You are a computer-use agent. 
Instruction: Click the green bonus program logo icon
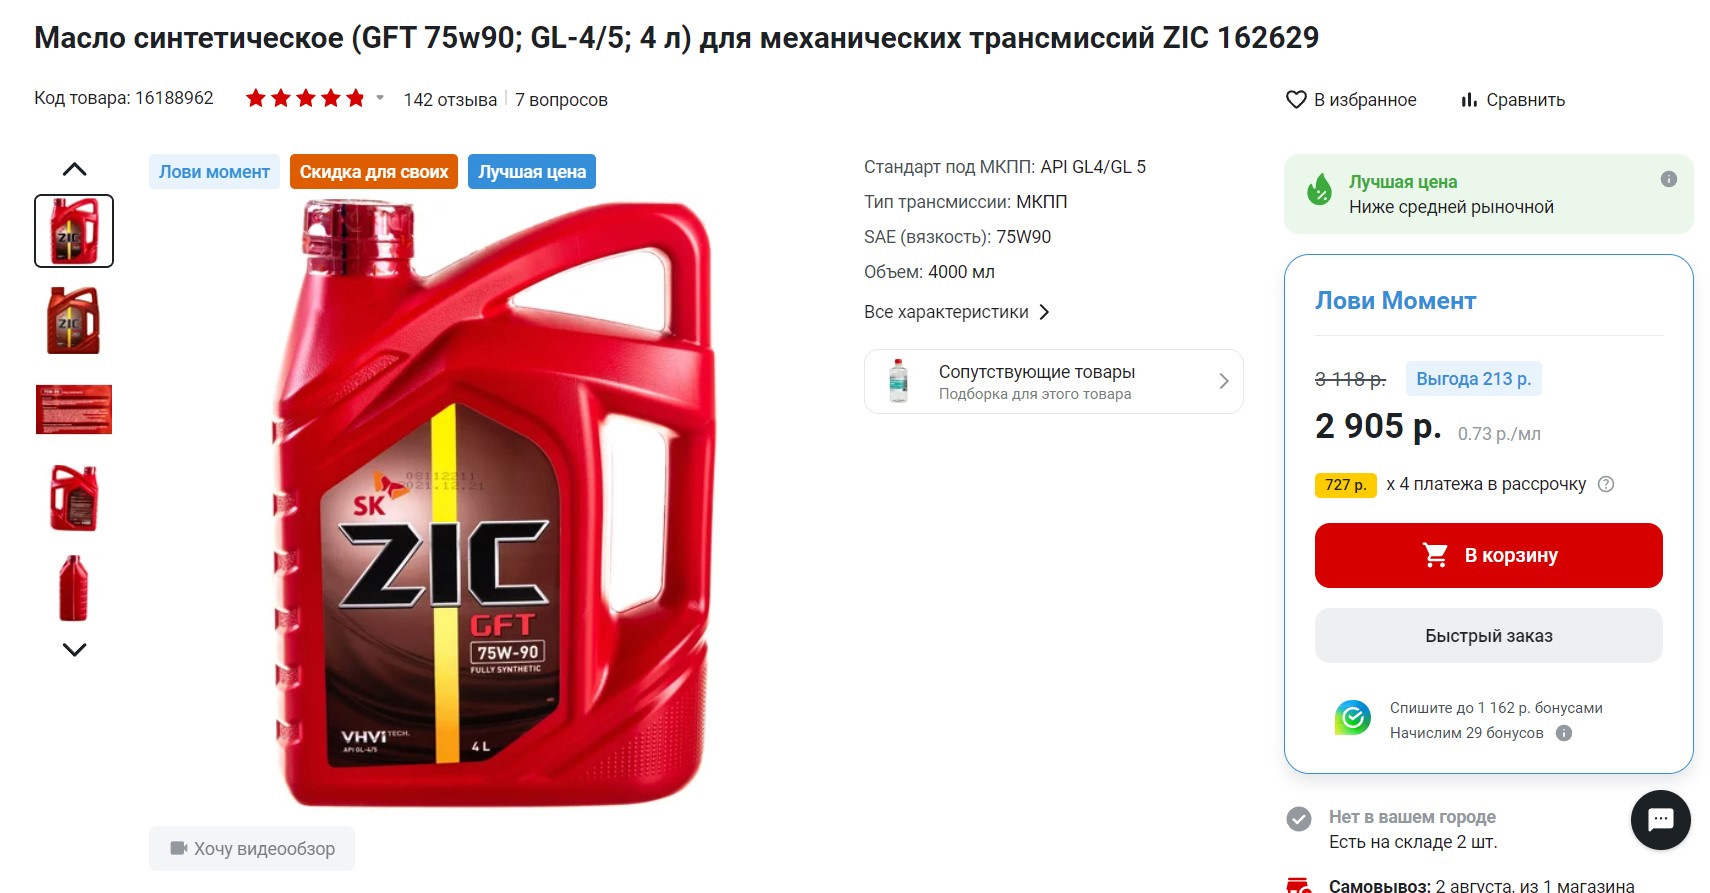[x=1352, y=718]
